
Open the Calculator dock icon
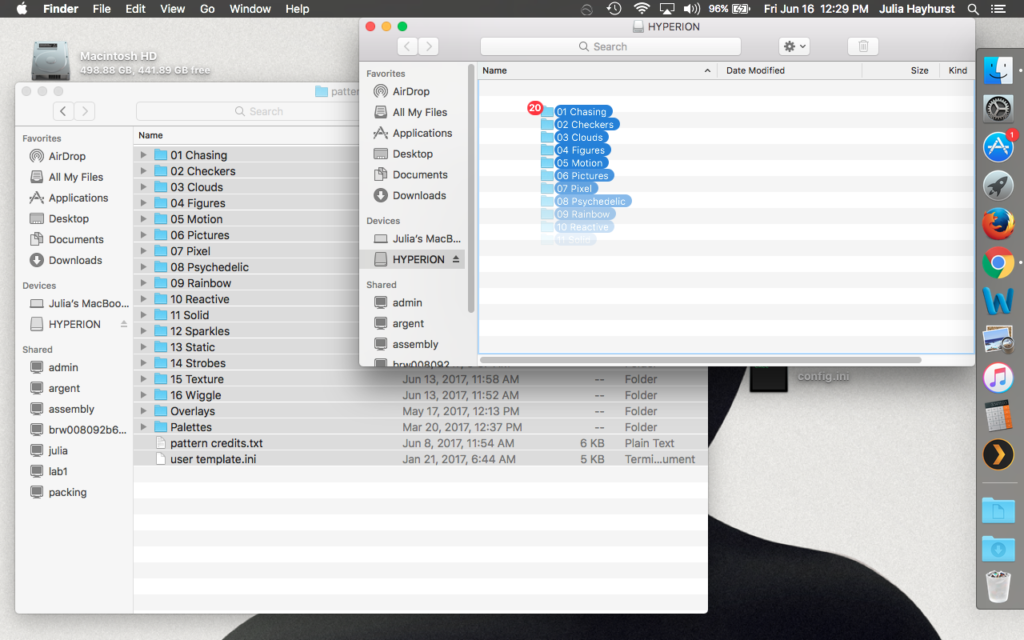click(998, 417)
